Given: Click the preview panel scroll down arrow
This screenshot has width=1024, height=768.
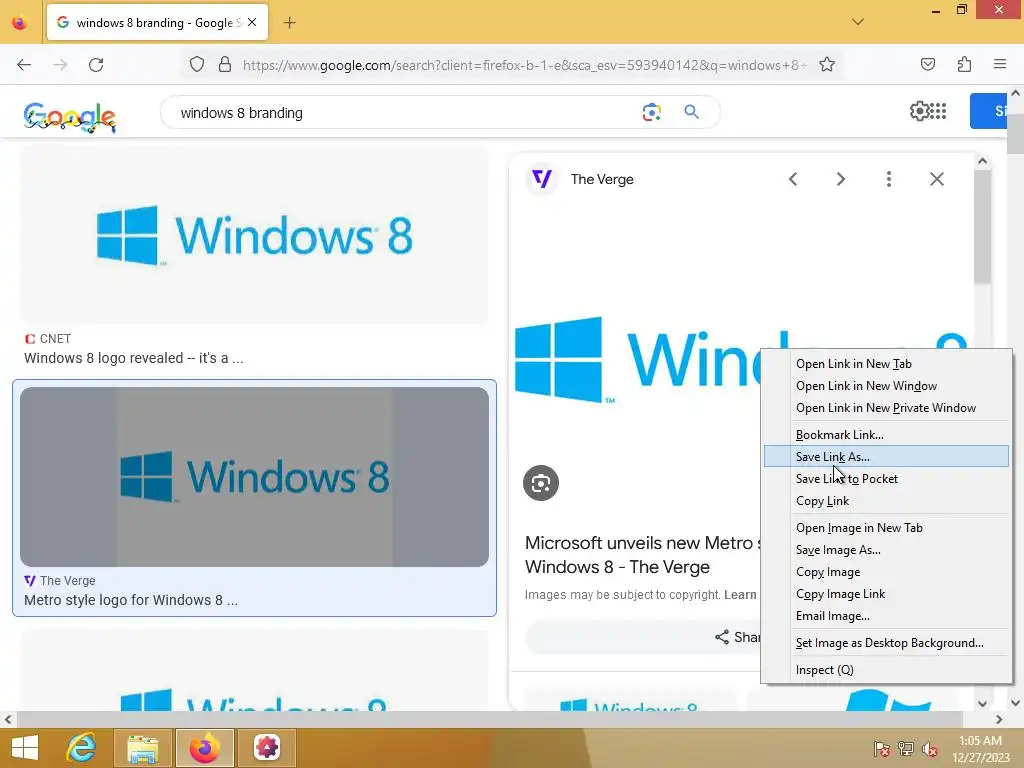Looking at the screenshot, I should pyautogui.click(x=982, y=703).
